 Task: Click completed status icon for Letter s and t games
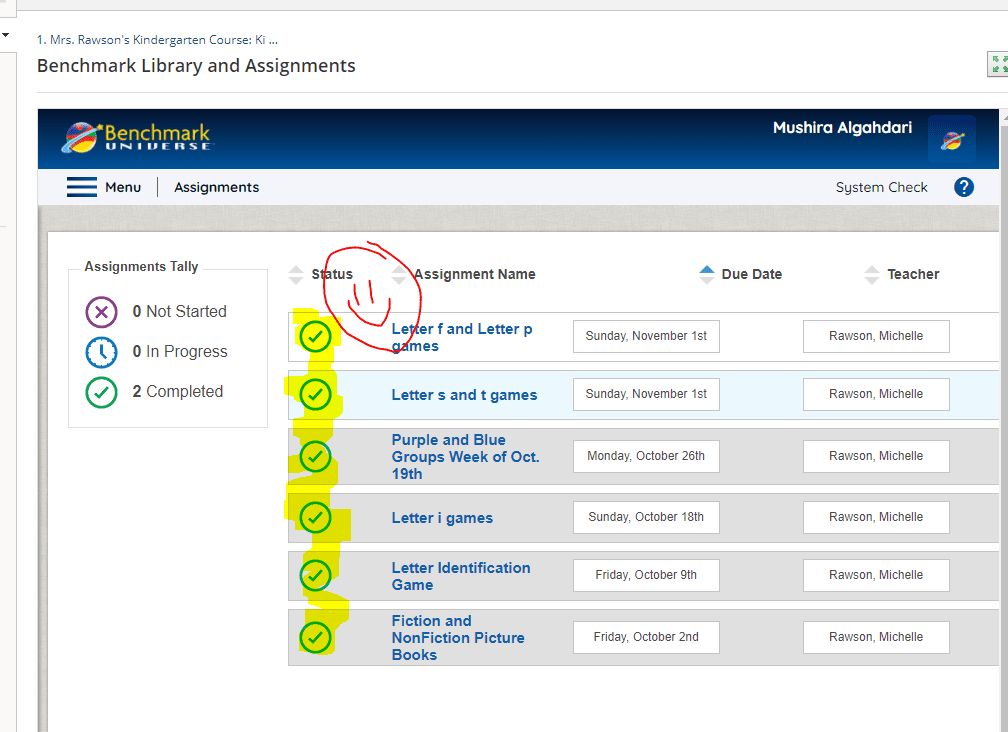click(315, 395)
